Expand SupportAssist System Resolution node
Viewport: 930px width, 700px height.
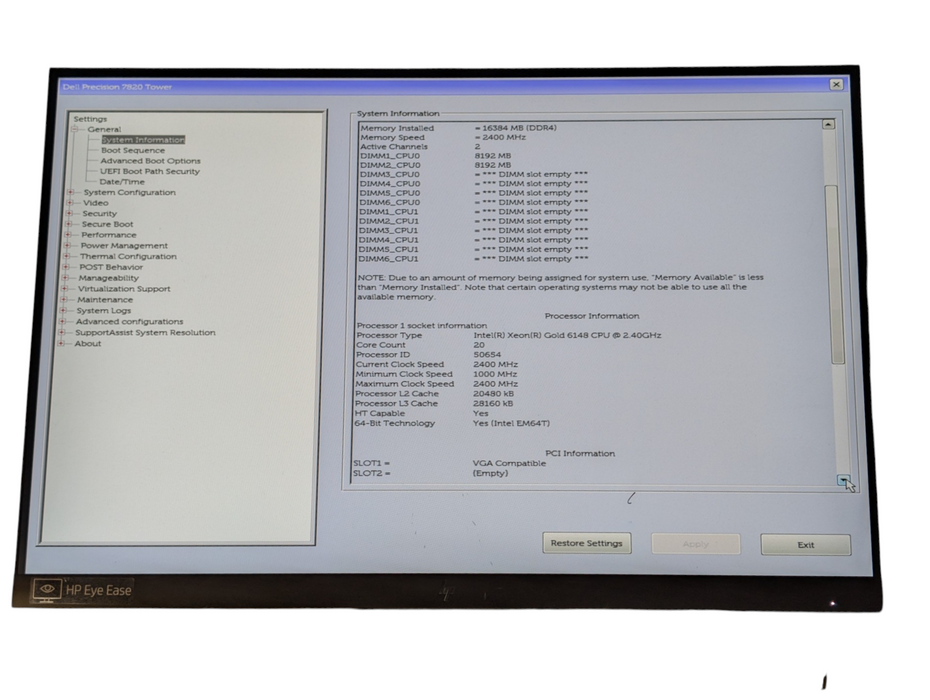[x=62, y=333]
